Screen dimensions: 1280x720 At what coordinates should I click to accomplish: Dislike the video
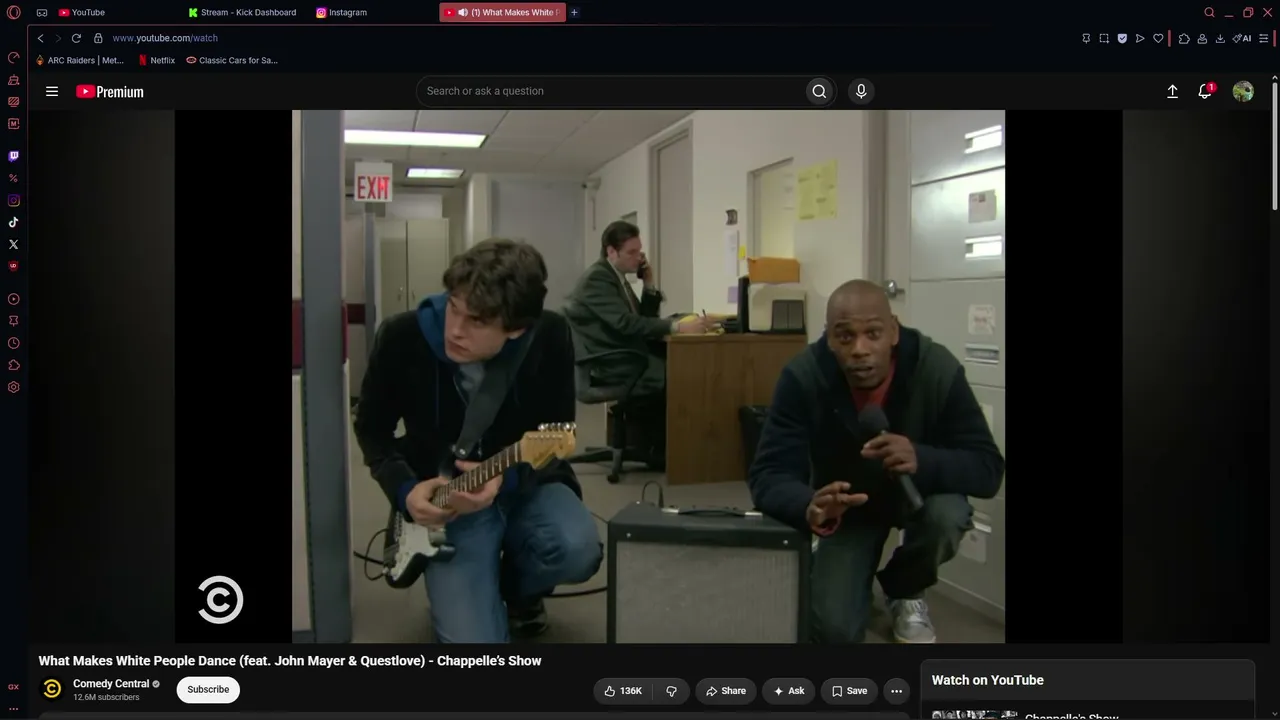(671, 691)
